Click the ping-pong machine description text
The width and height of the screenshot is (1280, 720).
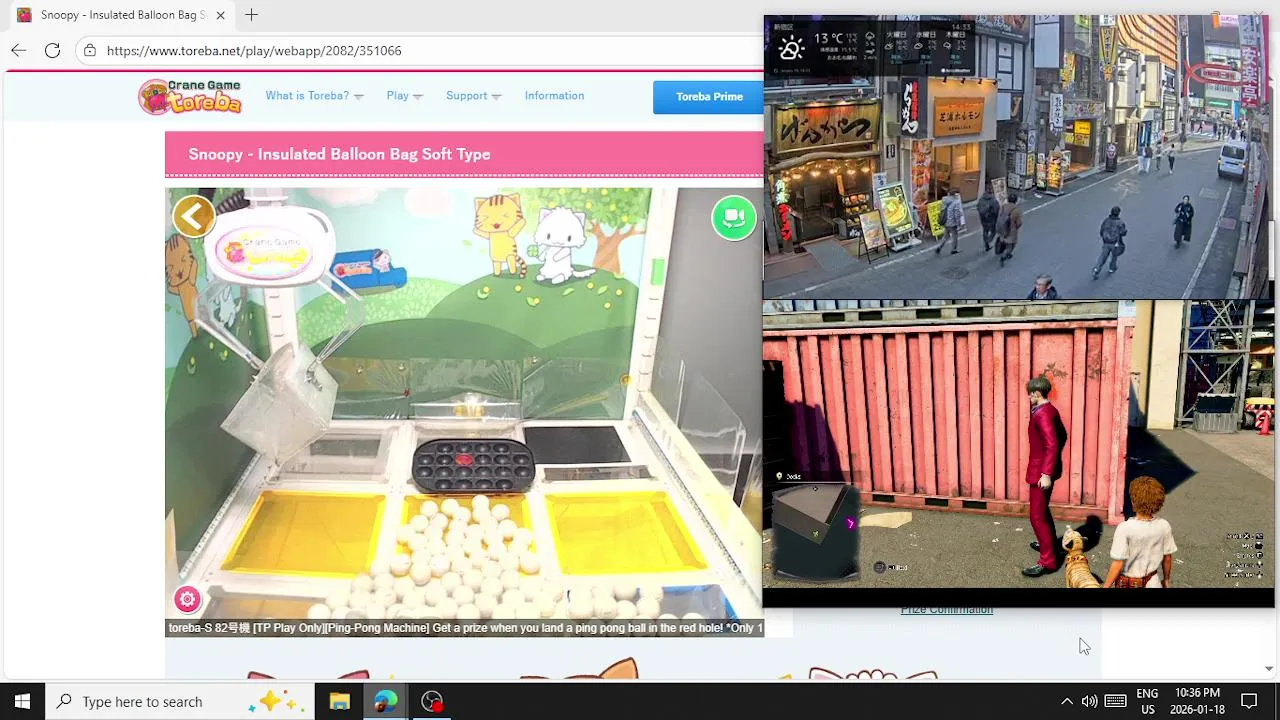coord(465,628)
